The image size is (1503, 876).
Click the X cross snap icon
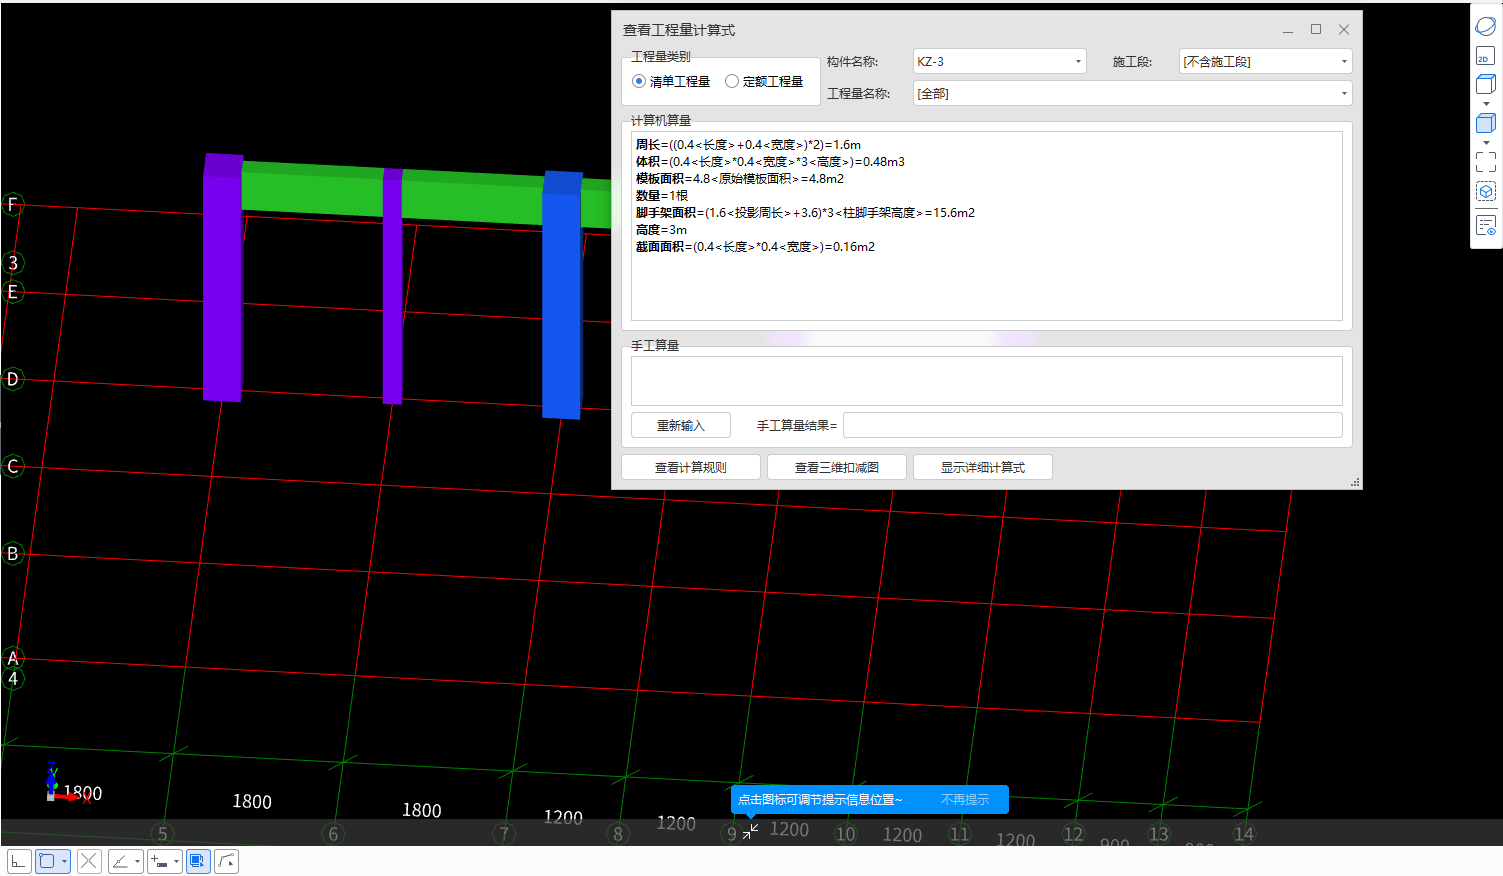click(89, 861)
